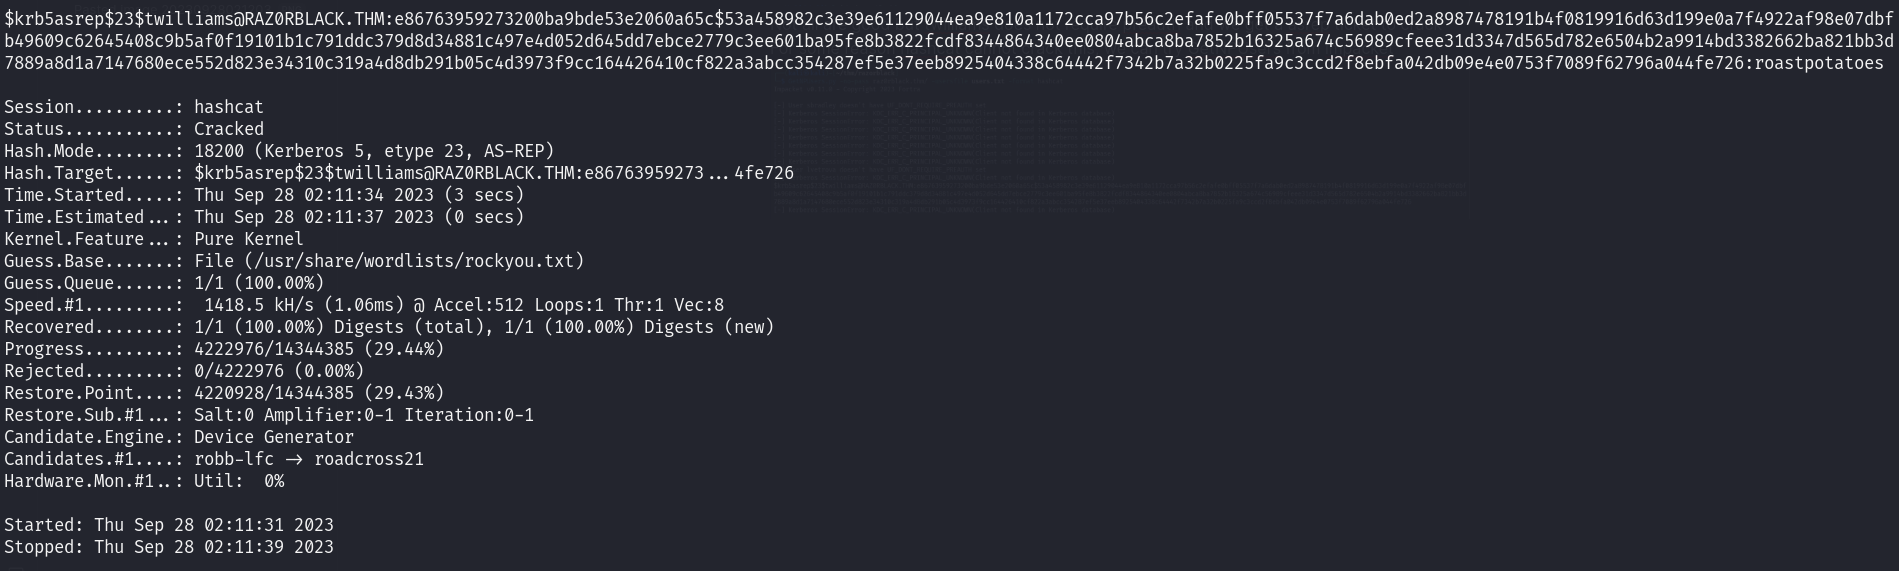
Task: Click the Hardware.Mon Util 0% value
Action: pos(239,481)
